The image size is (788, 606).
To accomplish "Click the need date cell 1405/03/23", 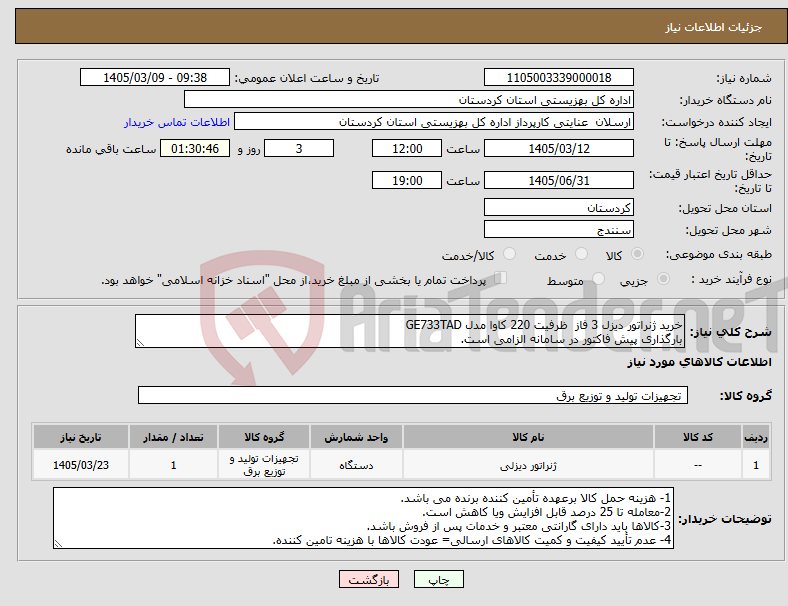I will coord(80,465).
